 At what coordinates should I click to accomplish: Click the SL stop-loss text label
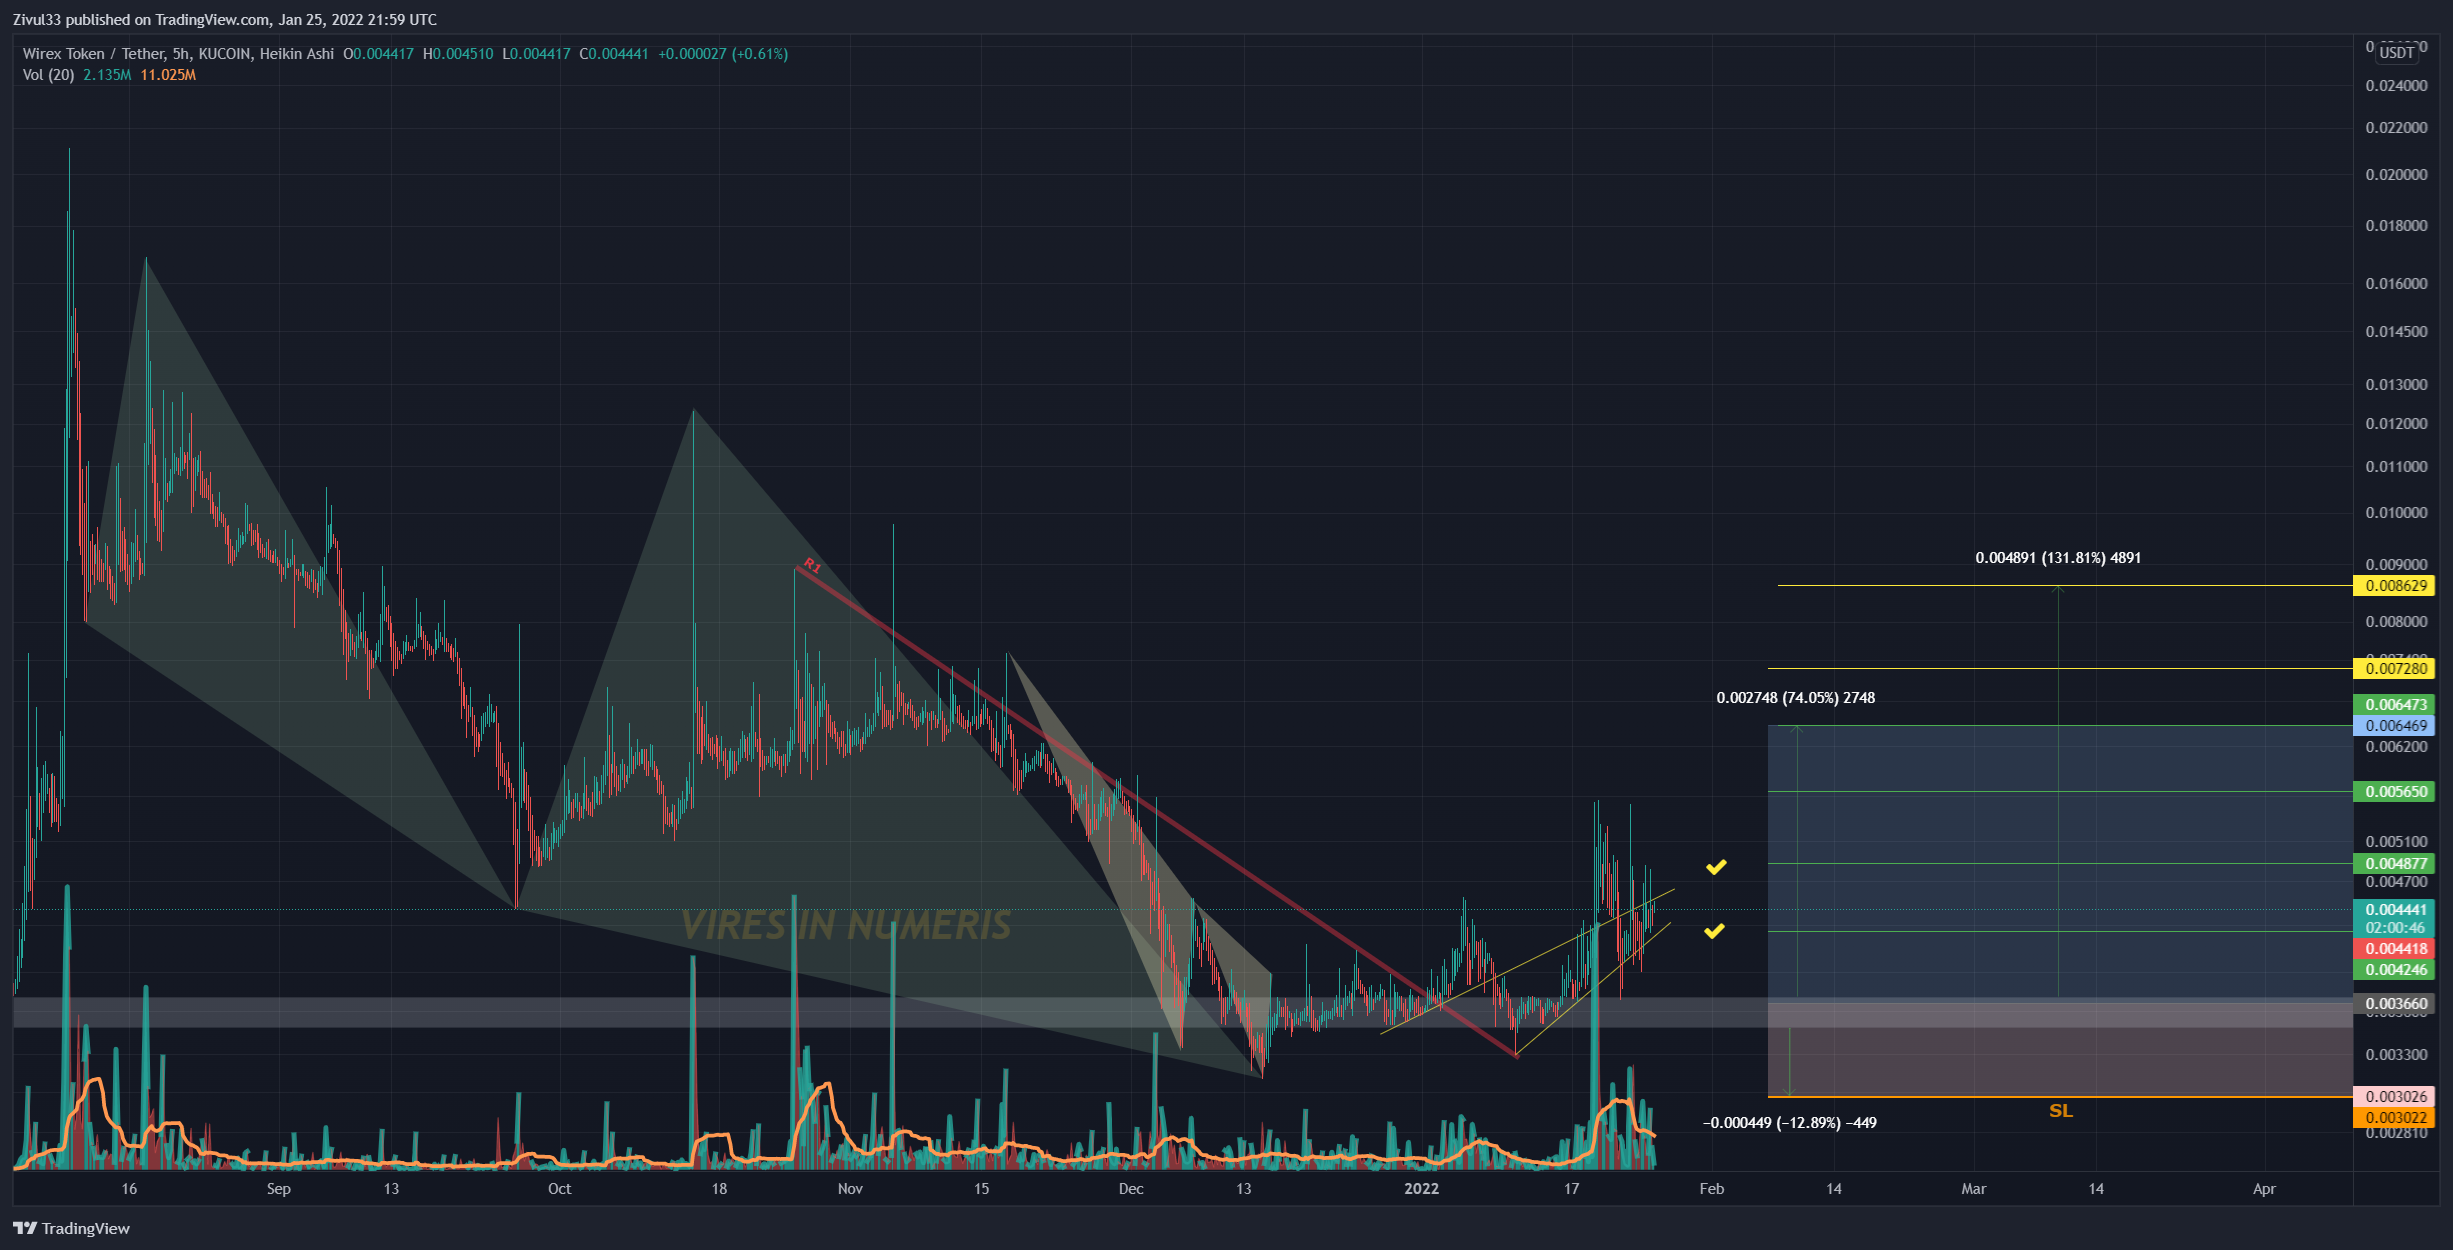2061,1111
